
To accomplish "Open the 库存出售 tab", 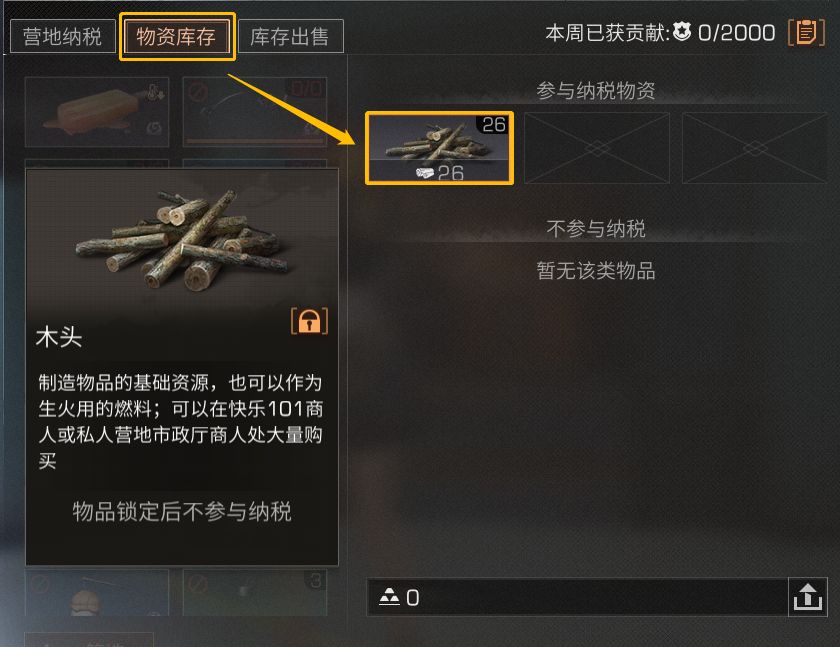I will click(290, 36).
